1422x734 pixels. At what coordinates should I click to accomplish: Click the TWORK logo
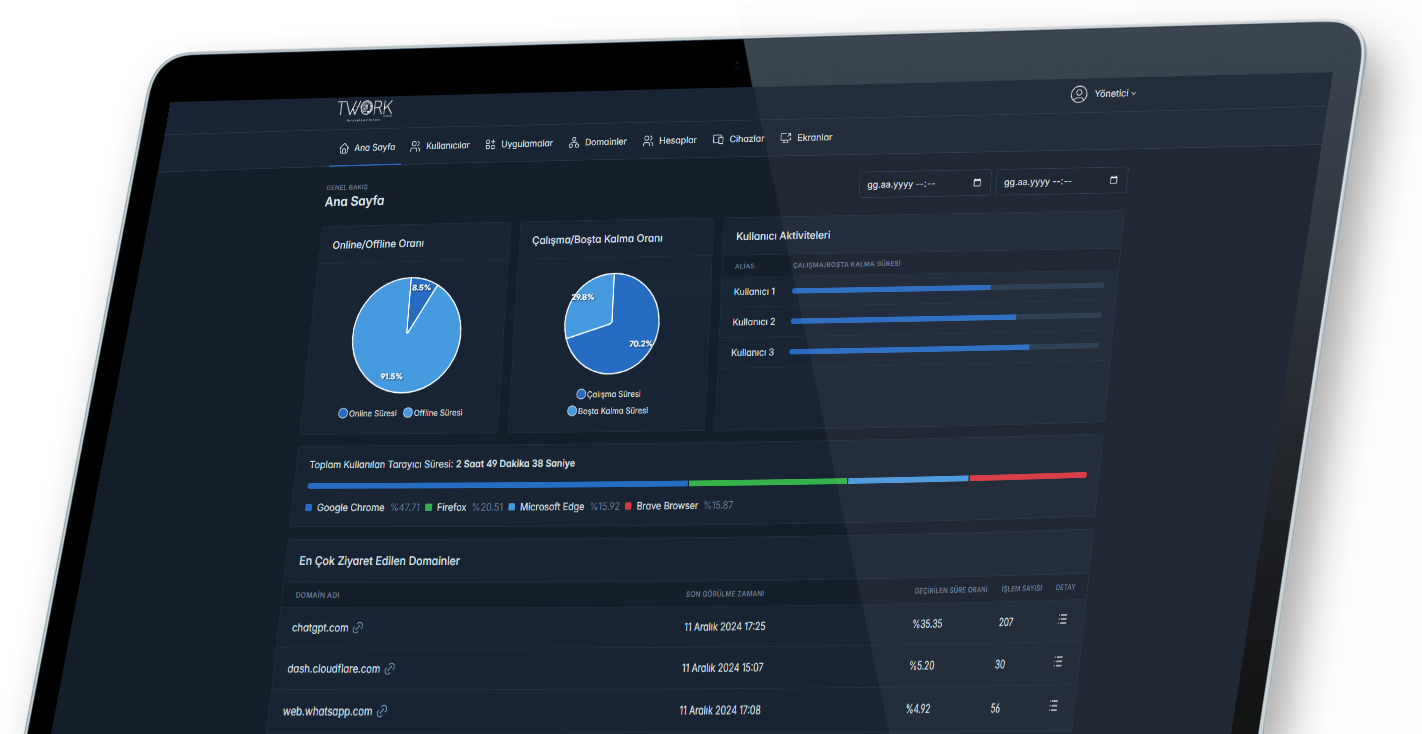(x=365, y=110)
